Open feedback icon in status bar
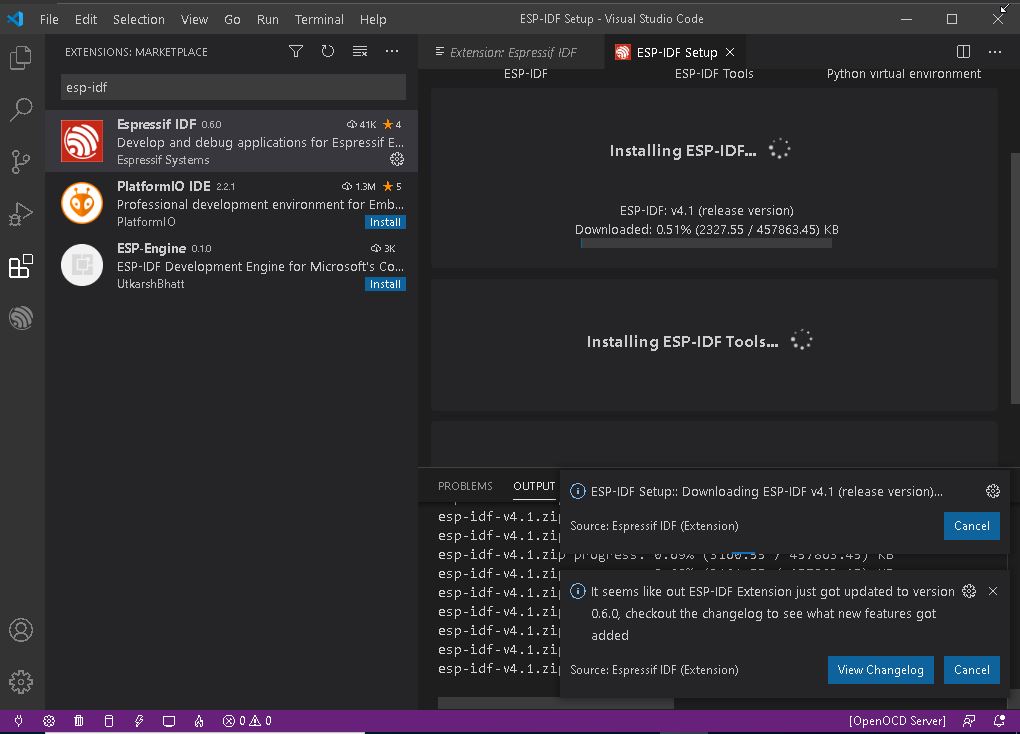This screenshot has height=734, width=1020. tap(969, 720)
